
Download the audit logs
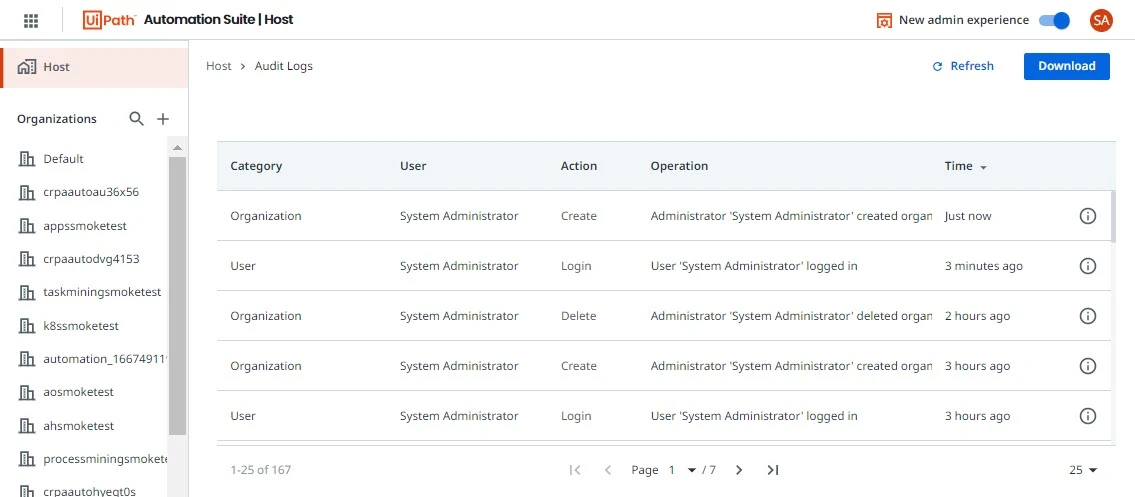pyautogui.click(x=1066, y=66)
